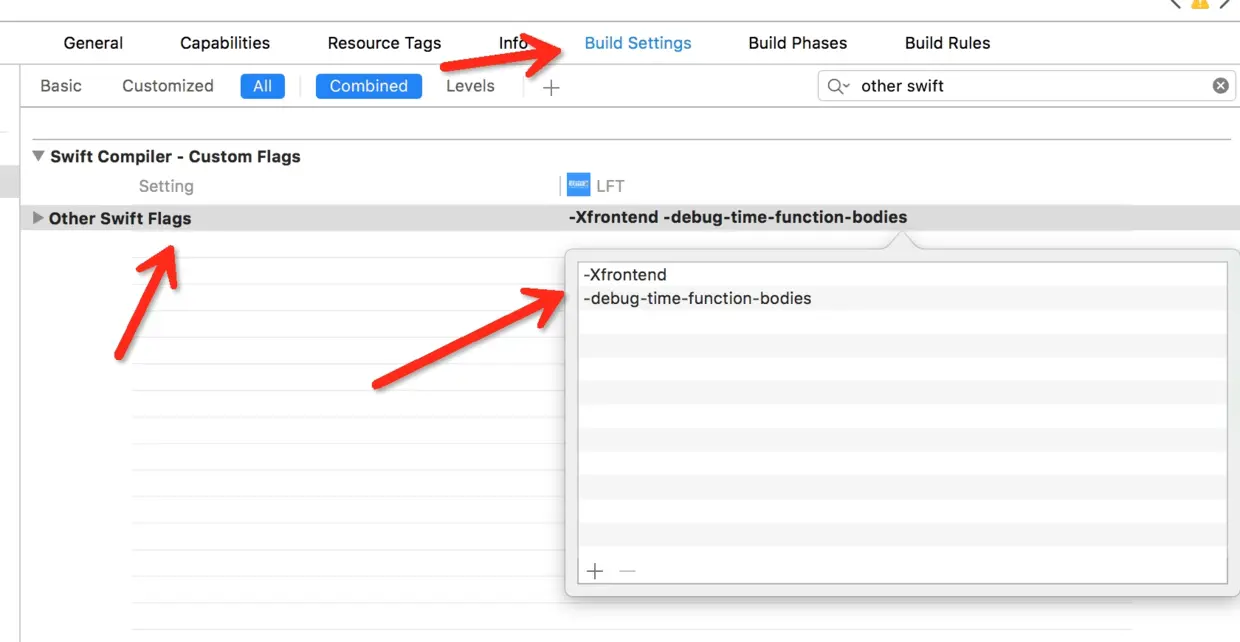This screenshot has height=642, width=1240.
Task: Add a new flag with plus button
Action: (x=595, y=571)
